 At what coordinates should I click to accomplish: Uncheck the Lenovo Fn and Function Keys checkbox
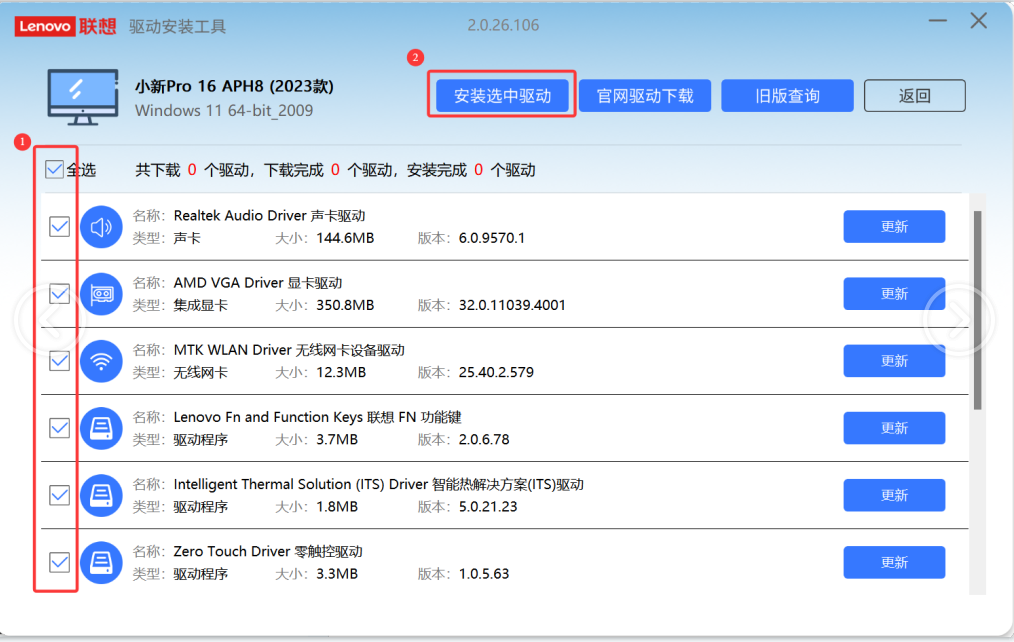59,429
